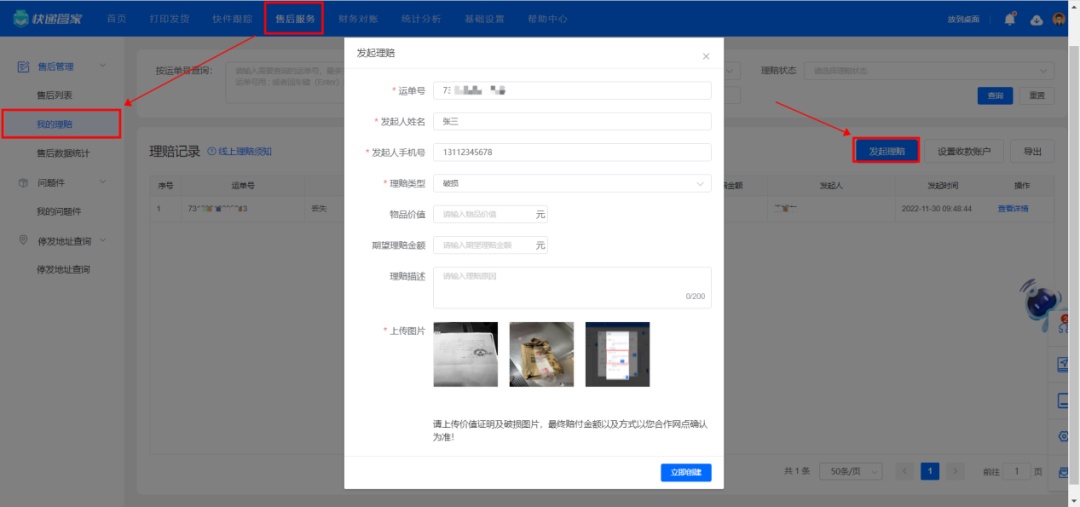Open the 50条/页 page size dropdown
This screenshot has height=507, width=1080.
[x=850, y=471]
